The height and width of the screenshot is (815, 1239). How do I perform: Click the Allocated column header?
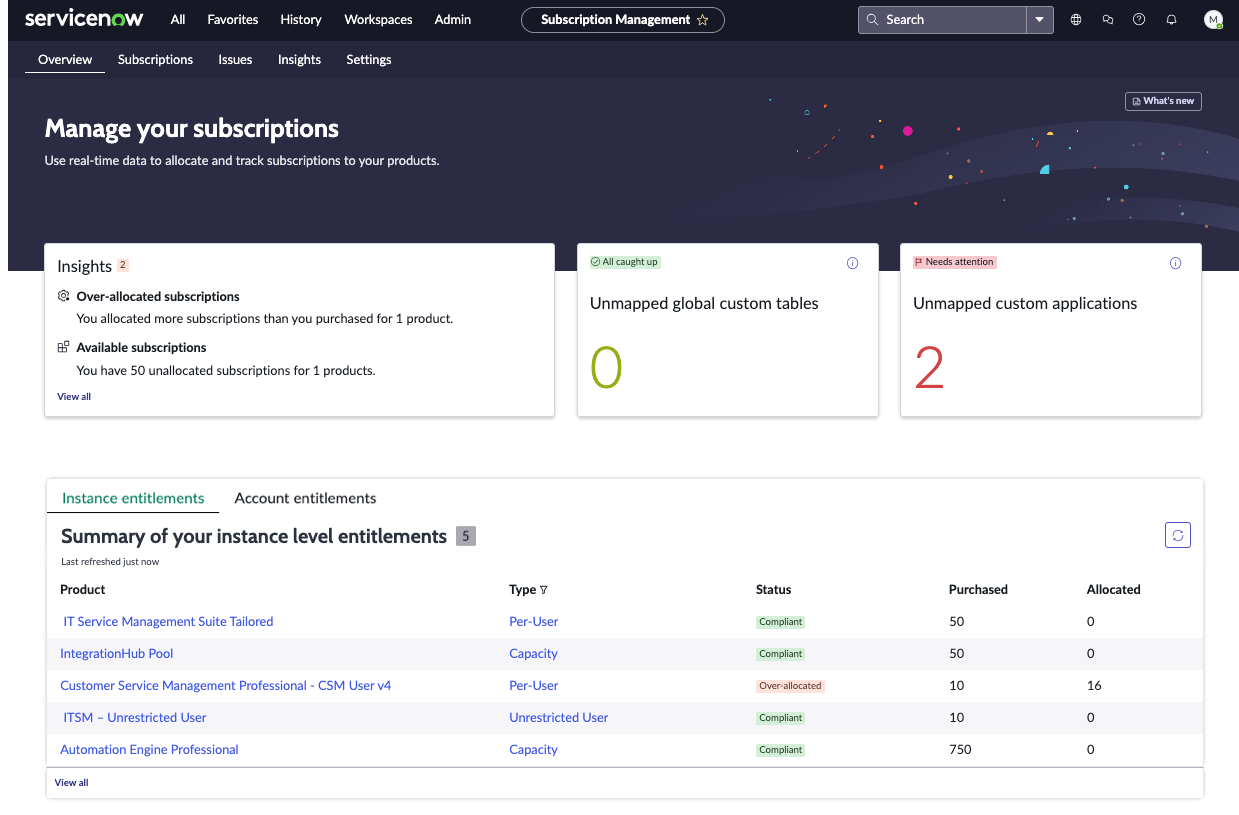click(x=1114, y=590)
